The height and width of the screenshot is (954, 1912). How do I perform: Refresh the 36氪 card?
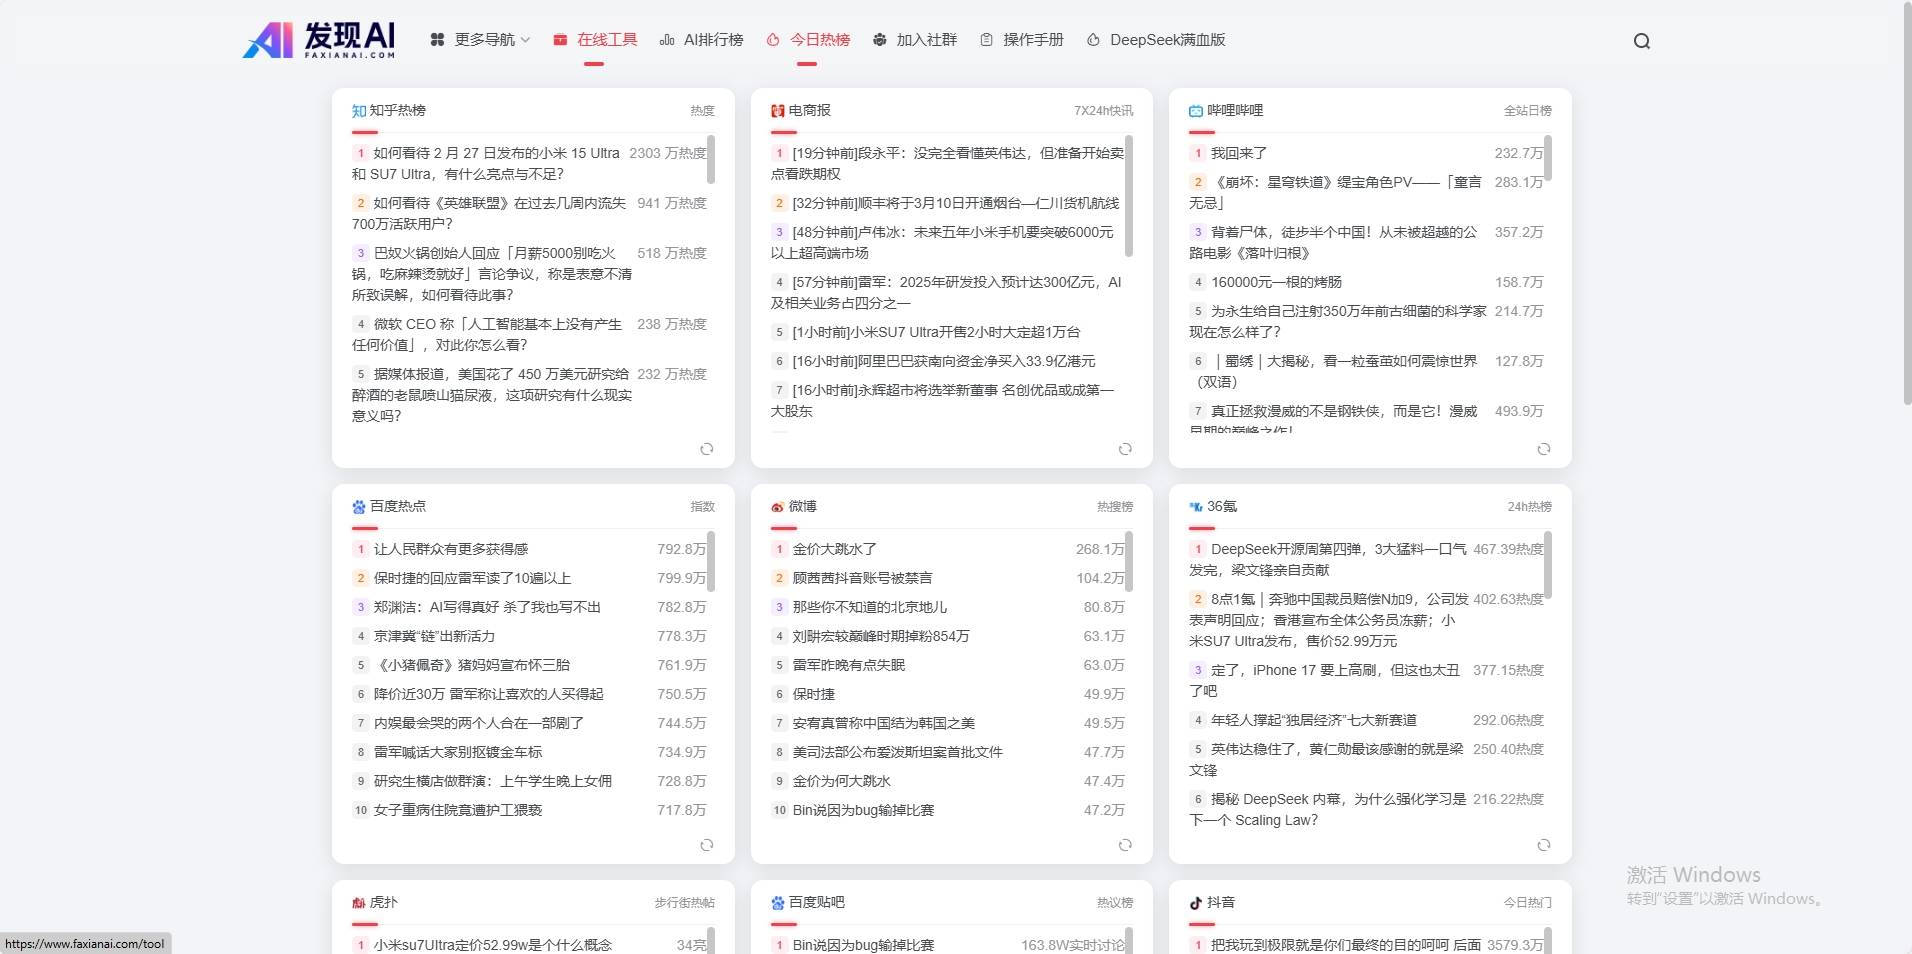tap(1543, 845)
